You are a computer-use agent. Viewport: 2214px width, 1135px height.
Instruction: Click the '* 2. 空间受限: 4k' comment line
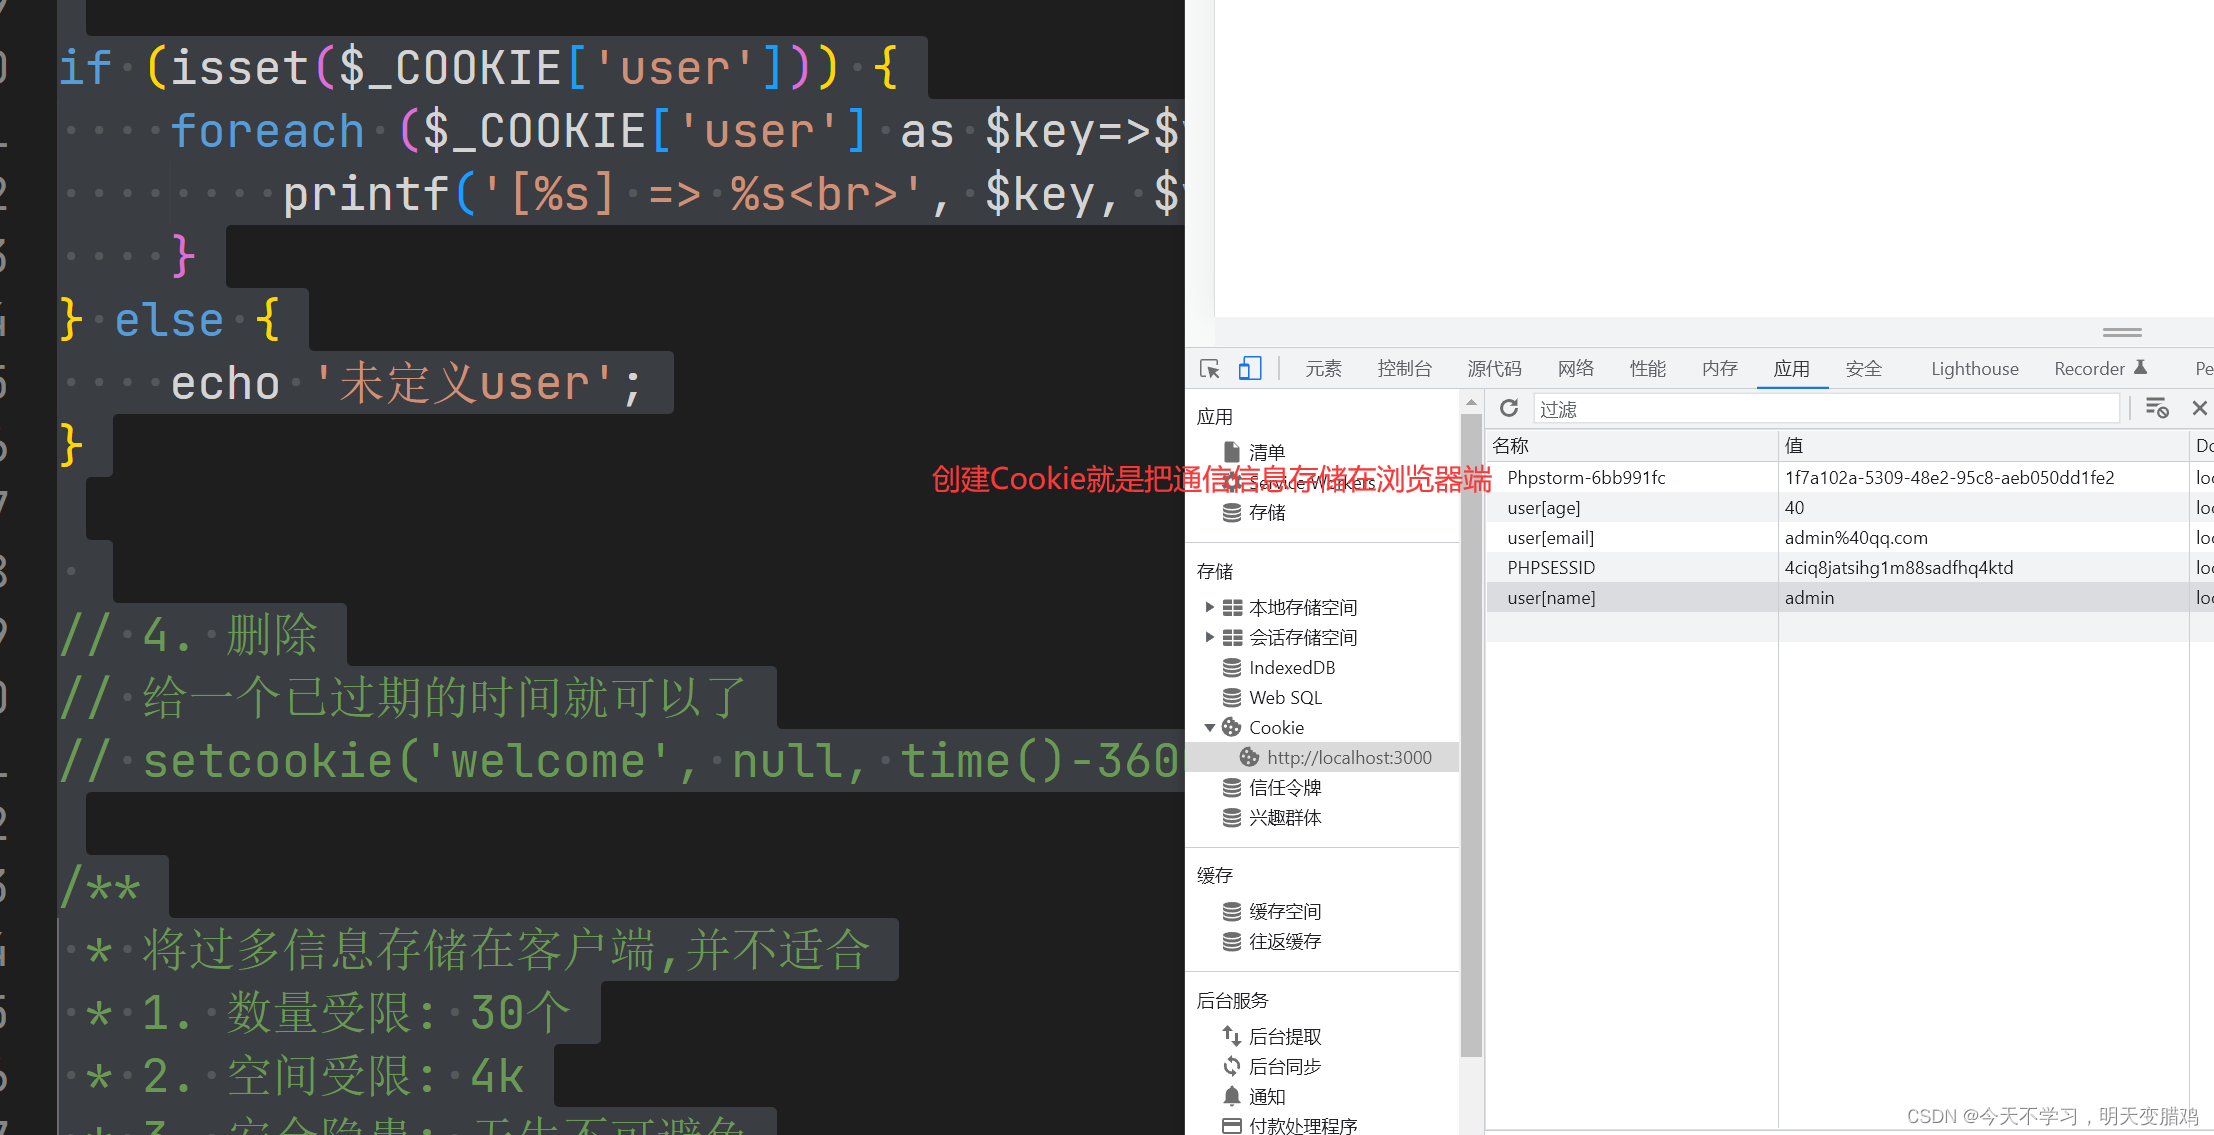pyautogui.click(x=304, y=1076)
